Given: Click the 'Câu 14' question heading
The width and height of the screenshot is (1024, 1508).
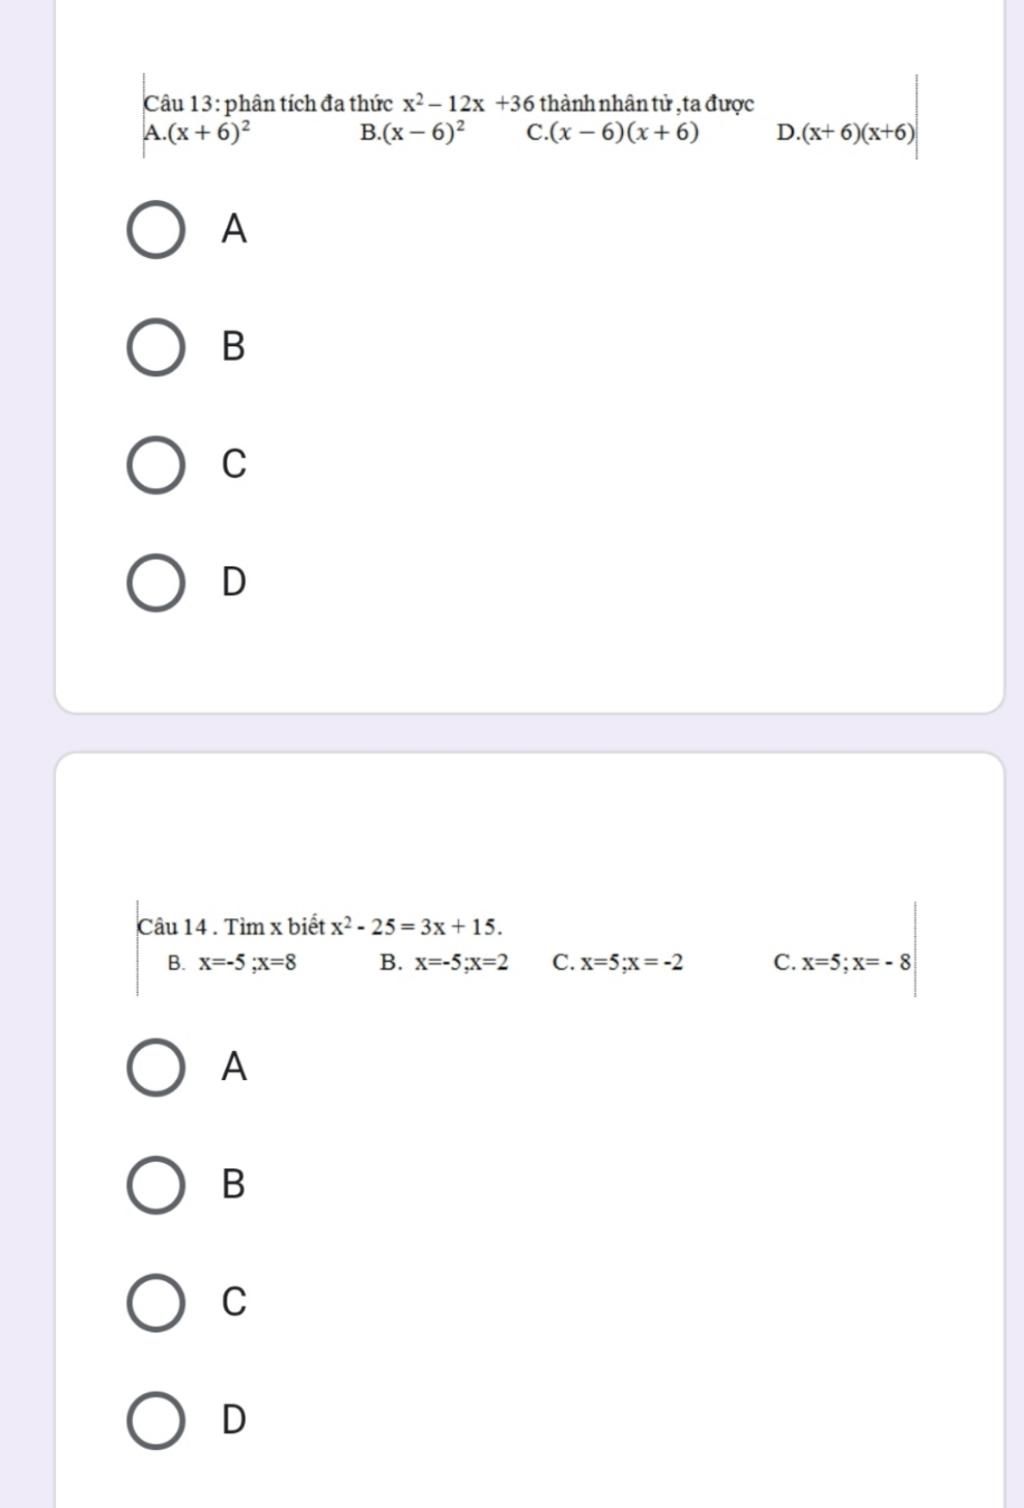Looking at the screenshot, I should tap(172, 926).
